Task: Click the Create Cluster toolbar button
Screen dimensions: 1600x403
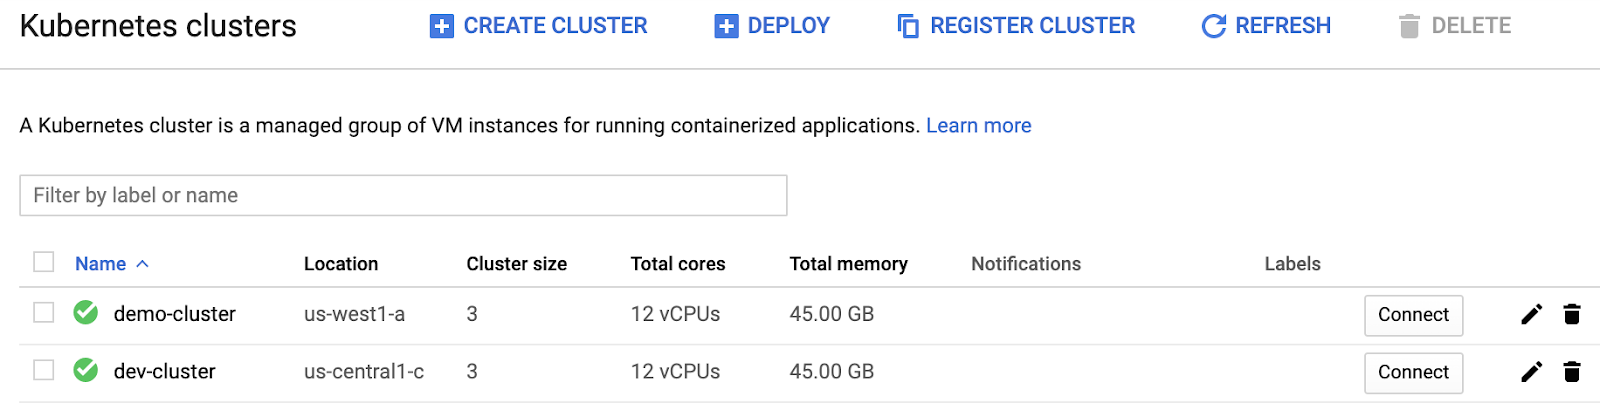Action: (x=539, y=26)
